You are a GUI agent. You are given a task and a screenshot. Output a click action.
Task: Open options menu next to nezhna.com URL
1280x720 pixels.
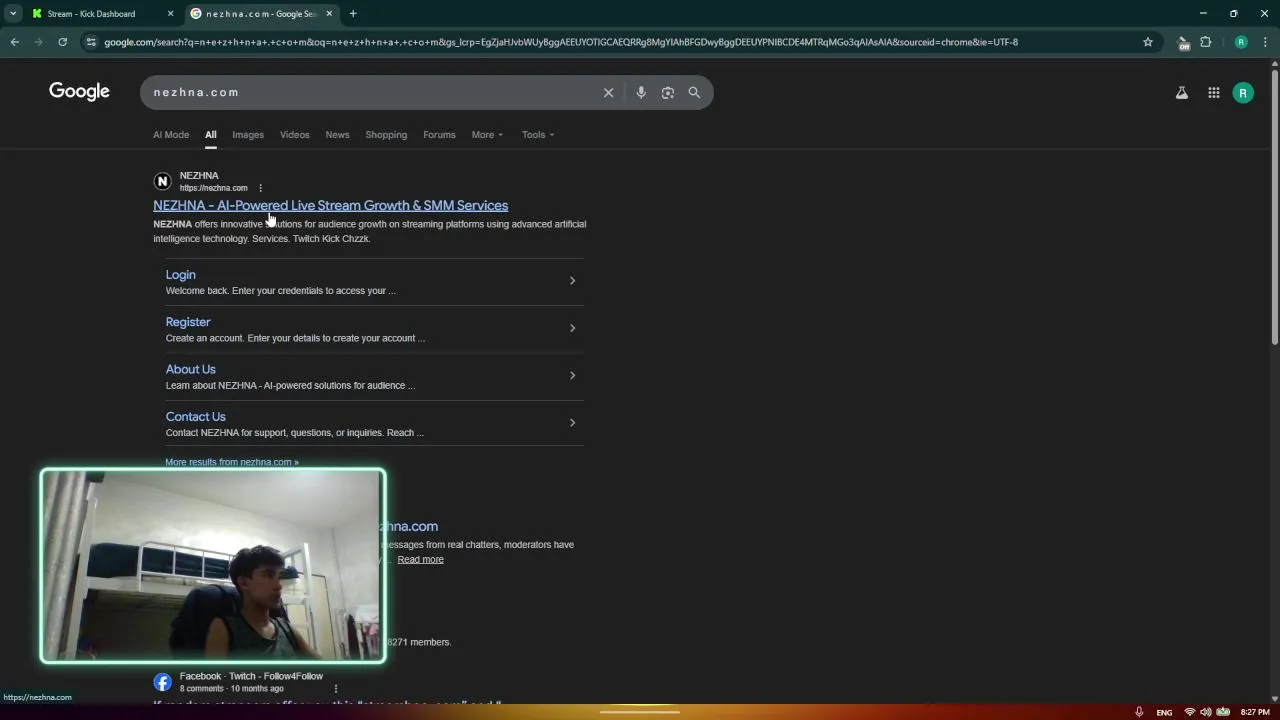click(260, 188)
